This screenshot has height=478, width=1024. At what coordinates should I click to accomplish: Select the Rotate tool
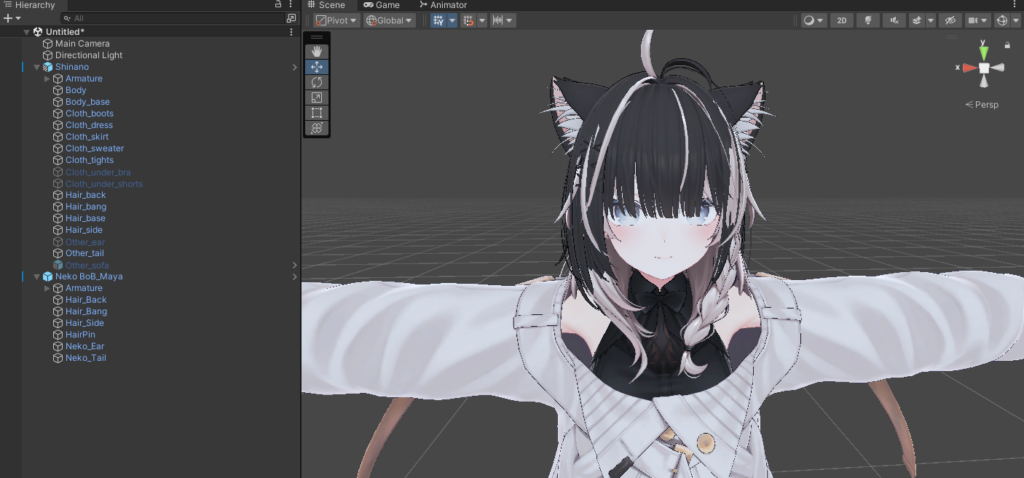click(x=317, y=82)
